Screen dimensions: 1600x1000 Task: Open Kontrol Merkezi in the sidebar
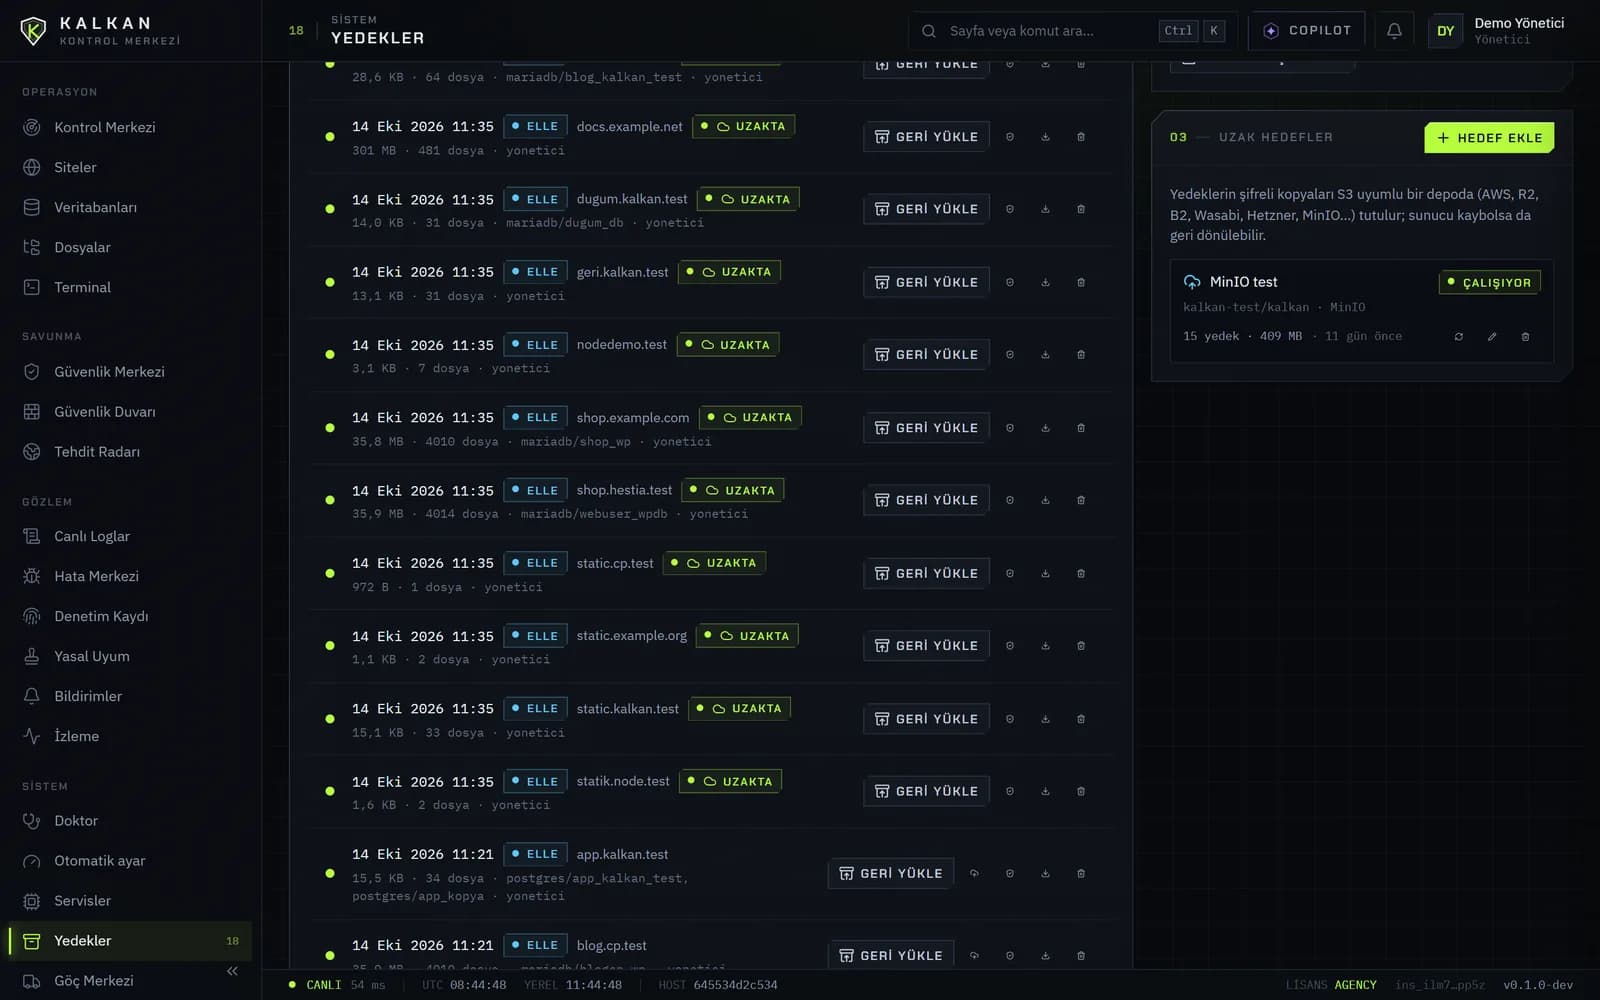click(130, 127)
